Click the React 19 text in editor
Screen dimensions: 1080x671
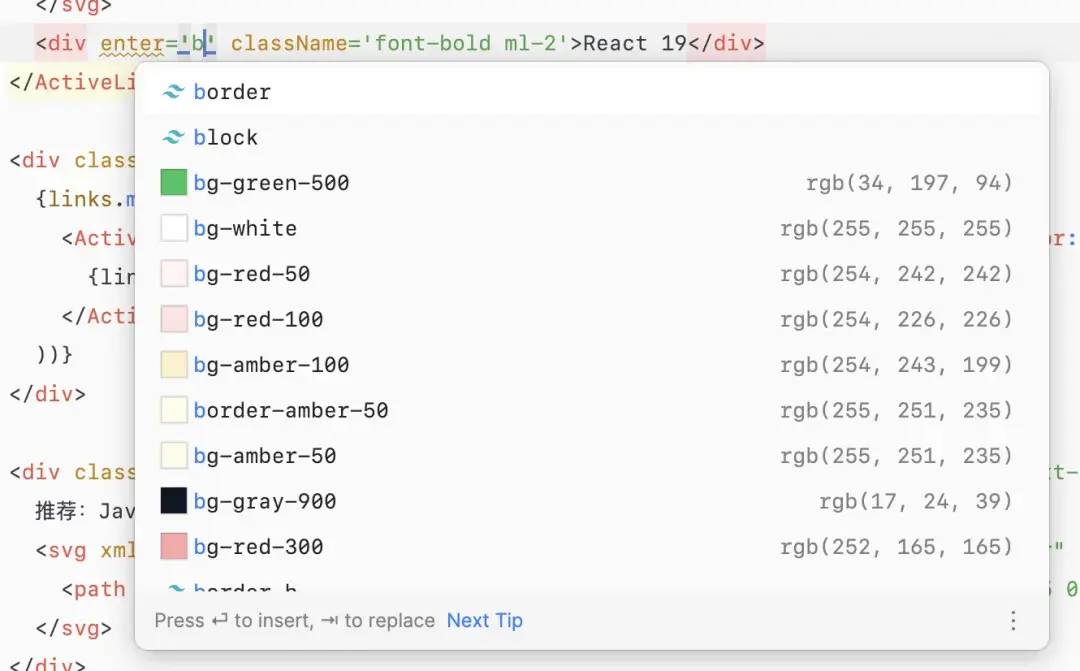pyautogui.click(x=635, y=43)
